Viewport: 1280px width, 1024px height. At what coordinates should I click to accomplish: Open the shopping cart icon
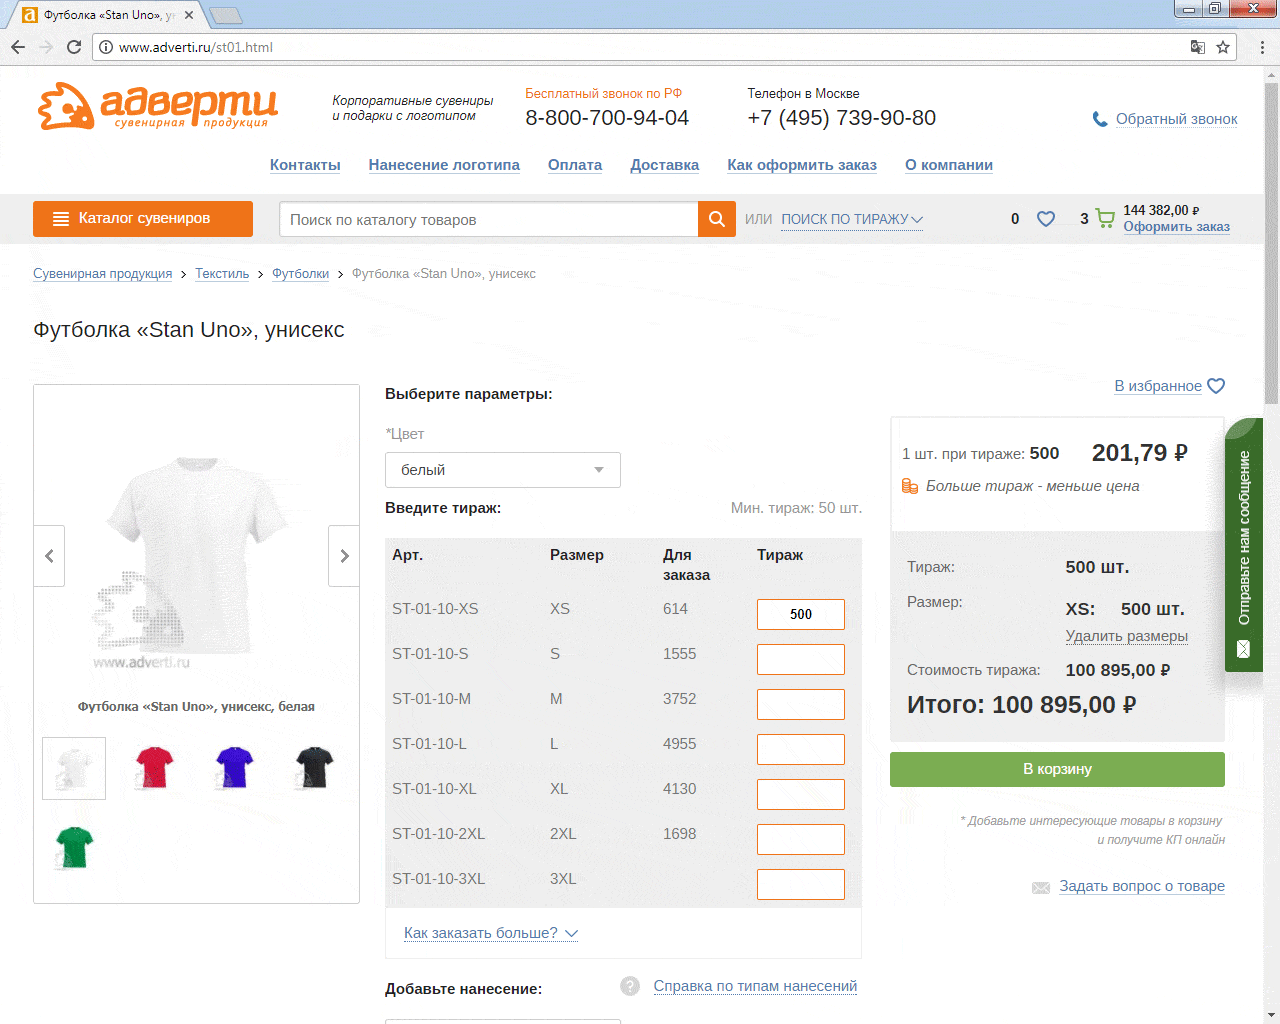1105,218
